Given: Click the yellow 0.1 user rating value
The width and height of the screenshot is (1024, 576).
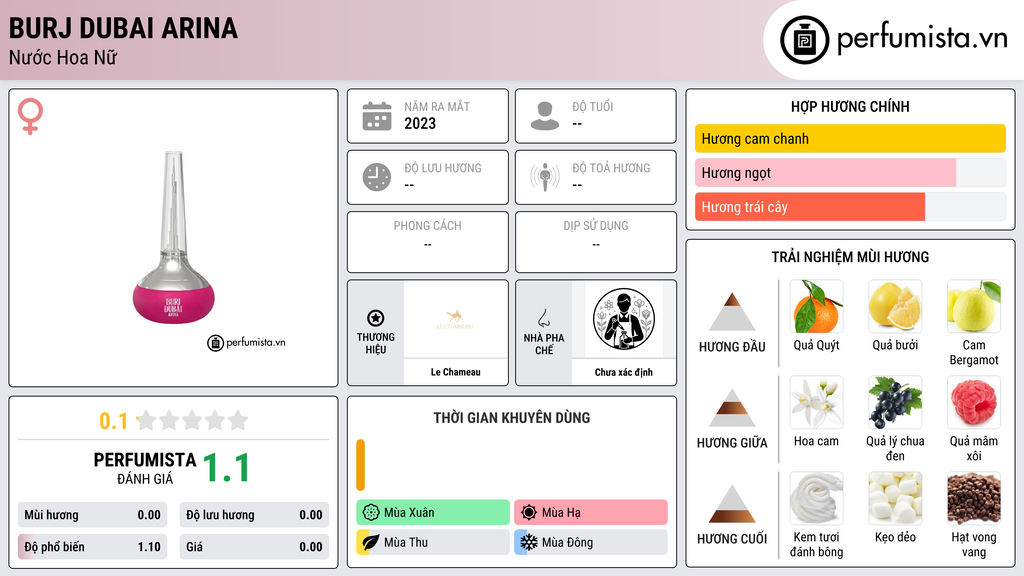Looking at the screenshot, I should 114,421.
